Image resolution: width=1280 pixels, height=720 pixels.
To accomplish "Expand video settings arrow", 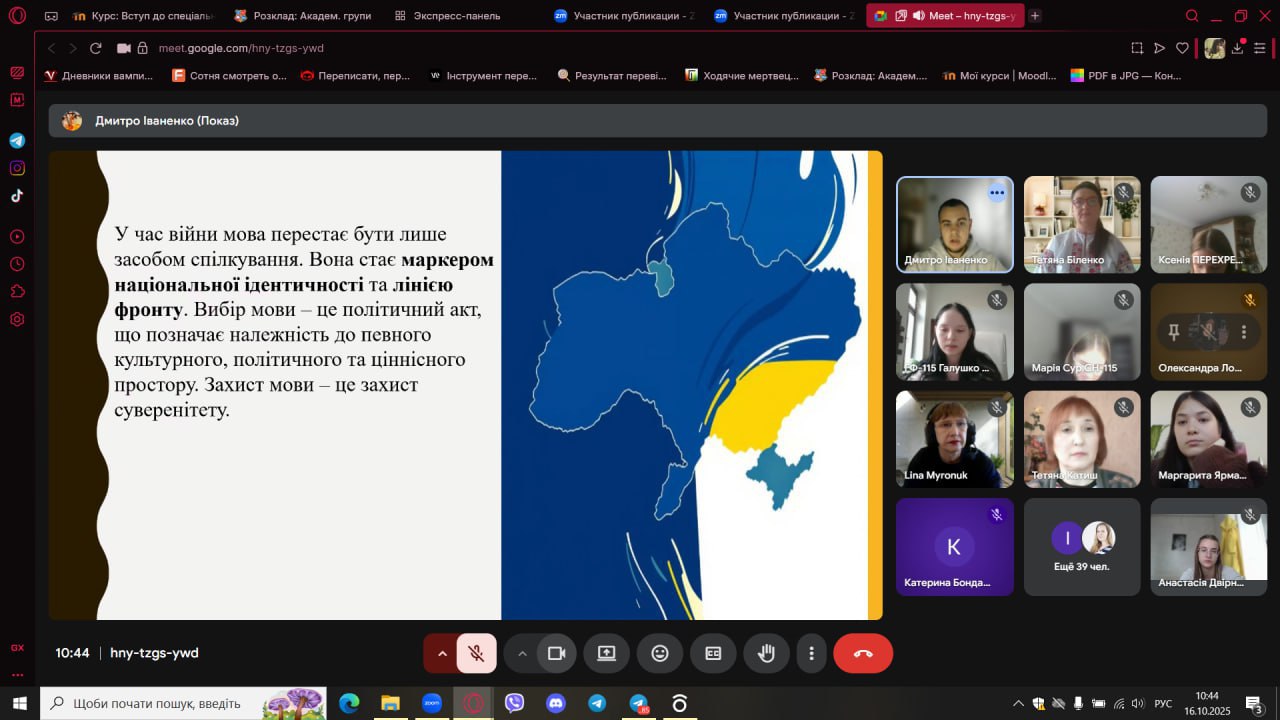I will tap(521, 653).
